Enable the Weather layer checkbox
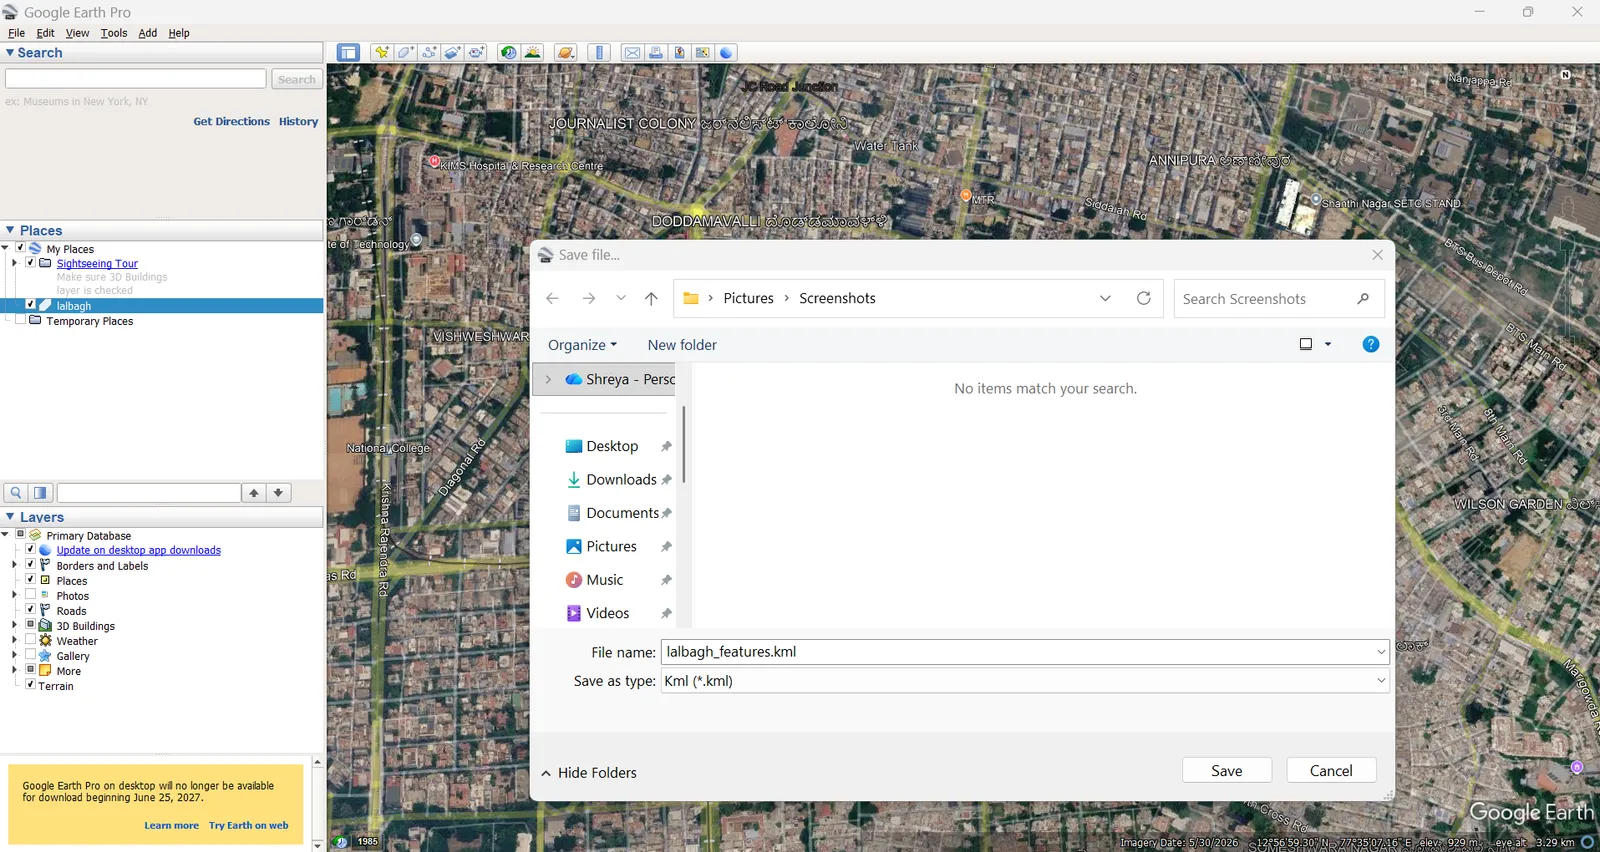 (30, 639)
